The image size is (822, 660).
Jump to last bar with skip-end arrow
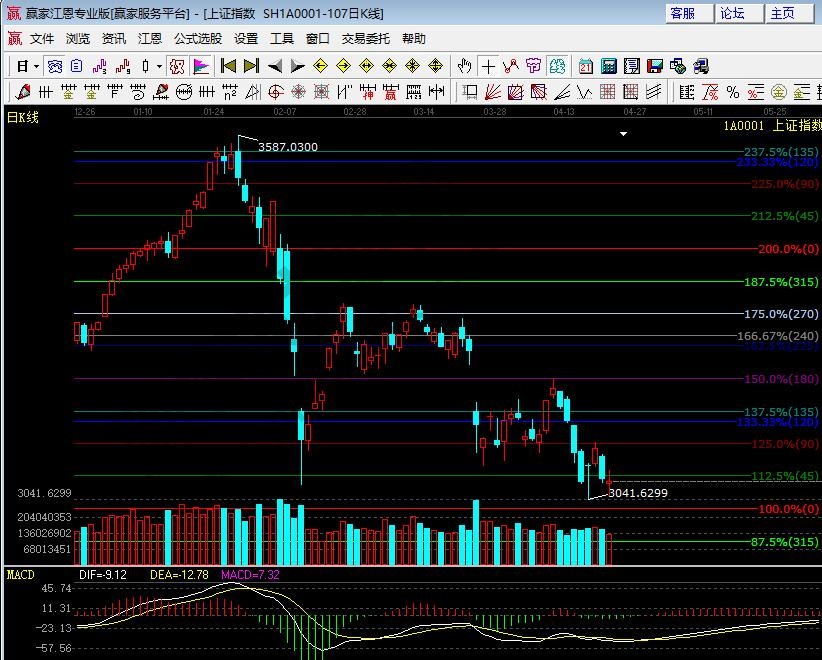[251, 66]
